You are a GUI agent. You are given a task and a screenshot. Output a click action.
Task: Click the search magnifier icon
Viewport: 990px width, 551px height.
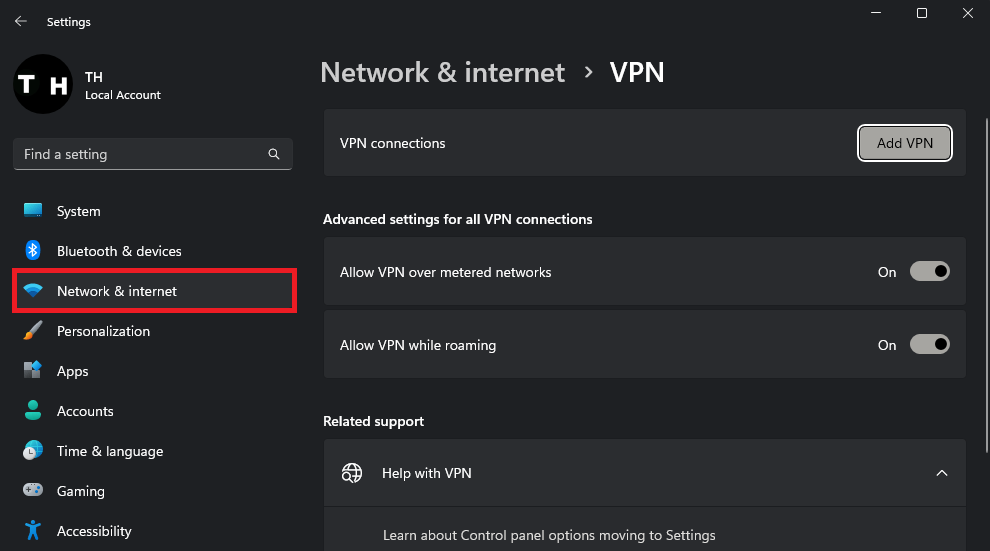[274, 154]
